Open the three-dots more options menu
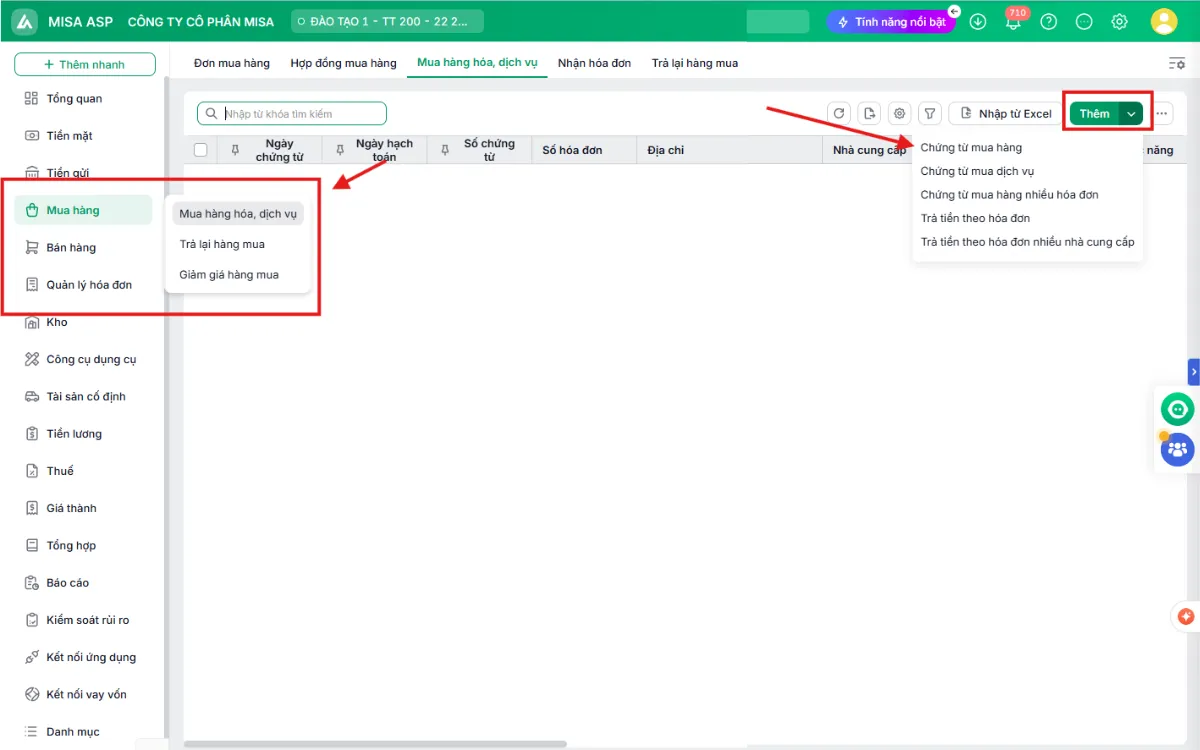This screenshot has width=1200, height=750. pyautogui.click(x=1161, y=114)
